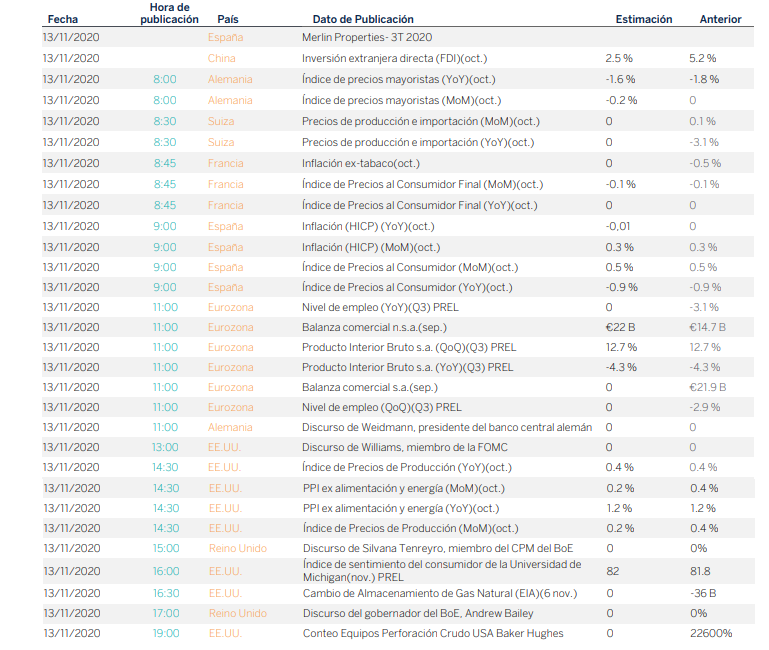Click the €22 B estimate value
Image resolution: width=769 pixels, height=650 pixels.
click(622, 327)
